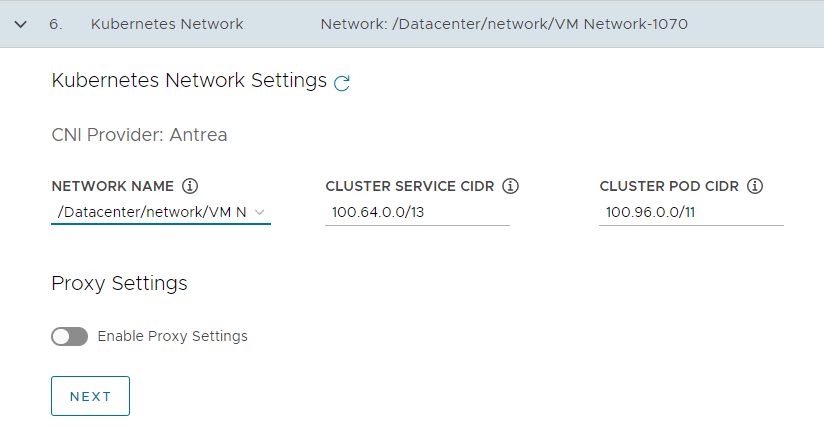Show info for Cluster Service CIDR
Viewport: 824px width, 435px height.
click(510, 186)
